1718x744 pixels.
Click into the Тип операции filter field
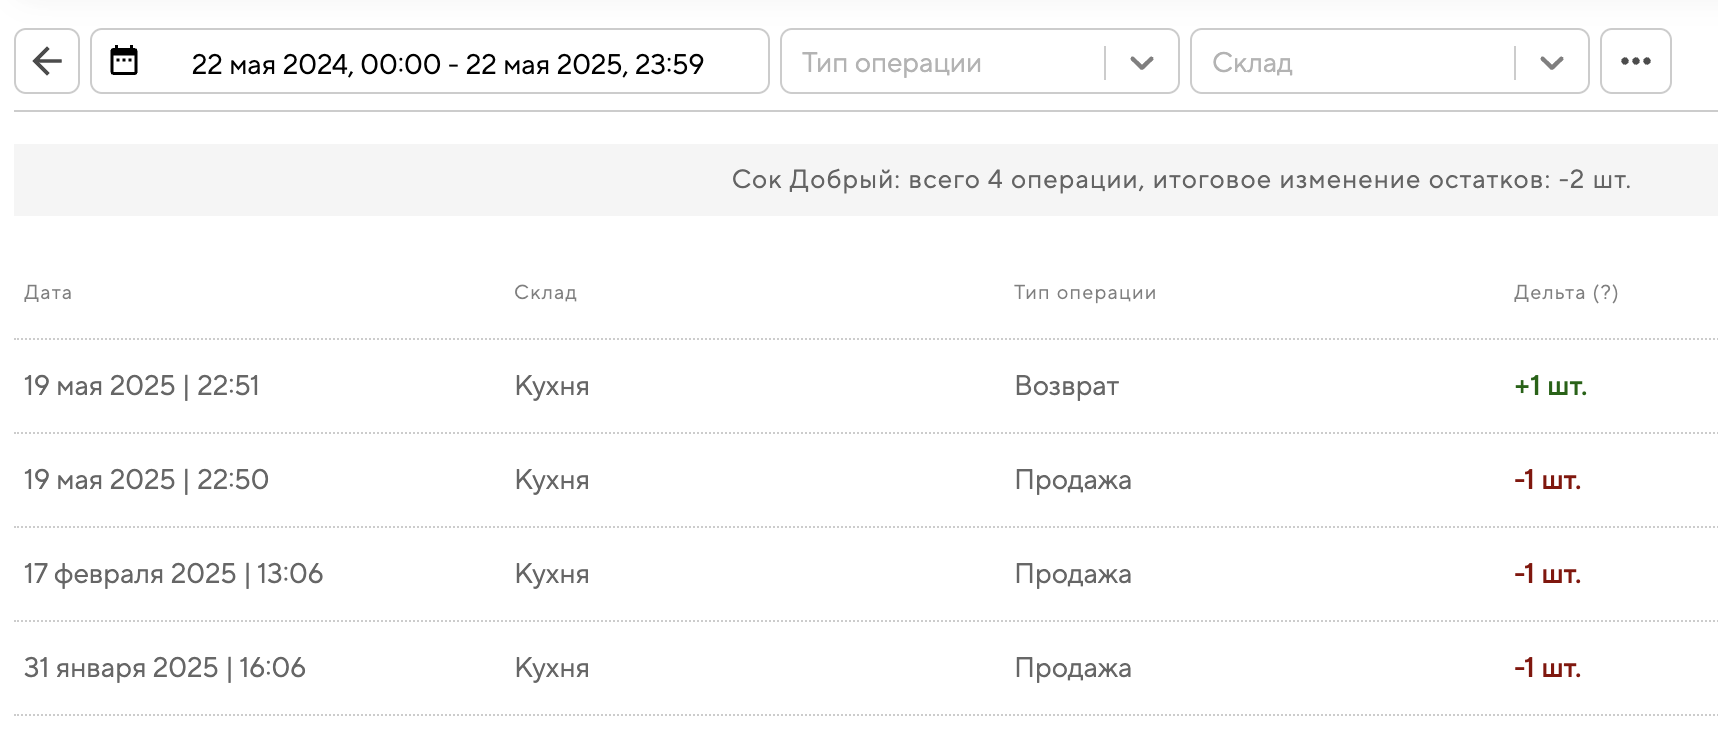[x=940, y=63]
